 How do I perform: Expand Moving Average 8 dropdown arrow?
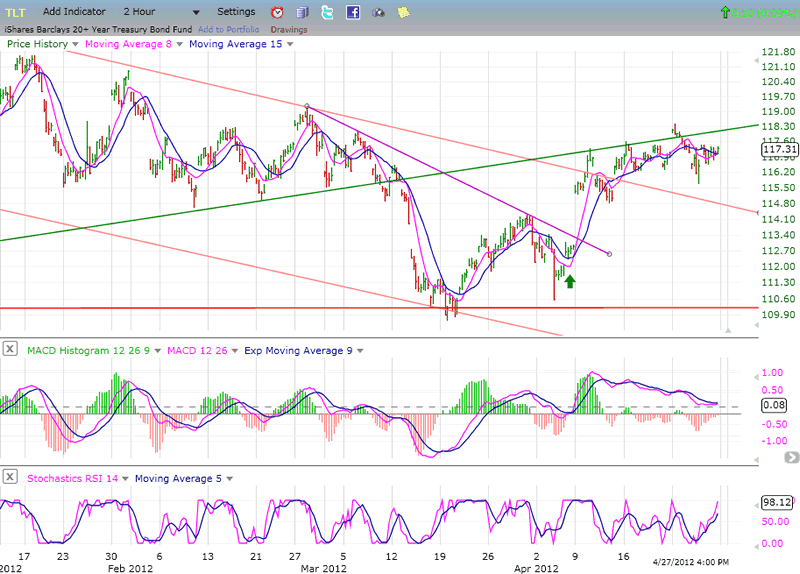[177, 44]
